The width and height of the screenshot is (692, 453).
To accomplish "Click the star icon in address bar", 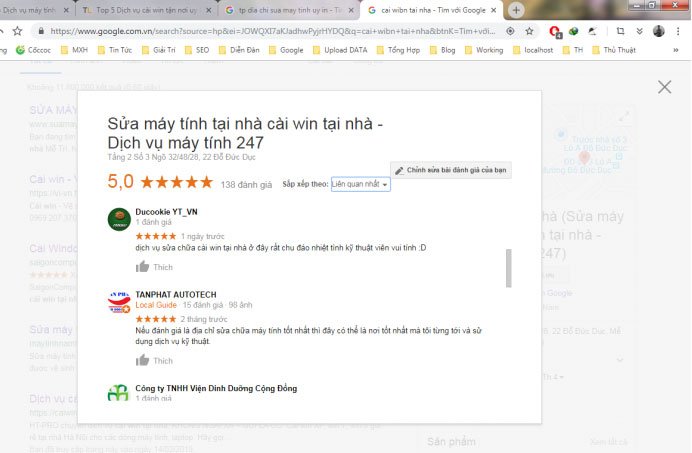I will (x=529, y=31).
